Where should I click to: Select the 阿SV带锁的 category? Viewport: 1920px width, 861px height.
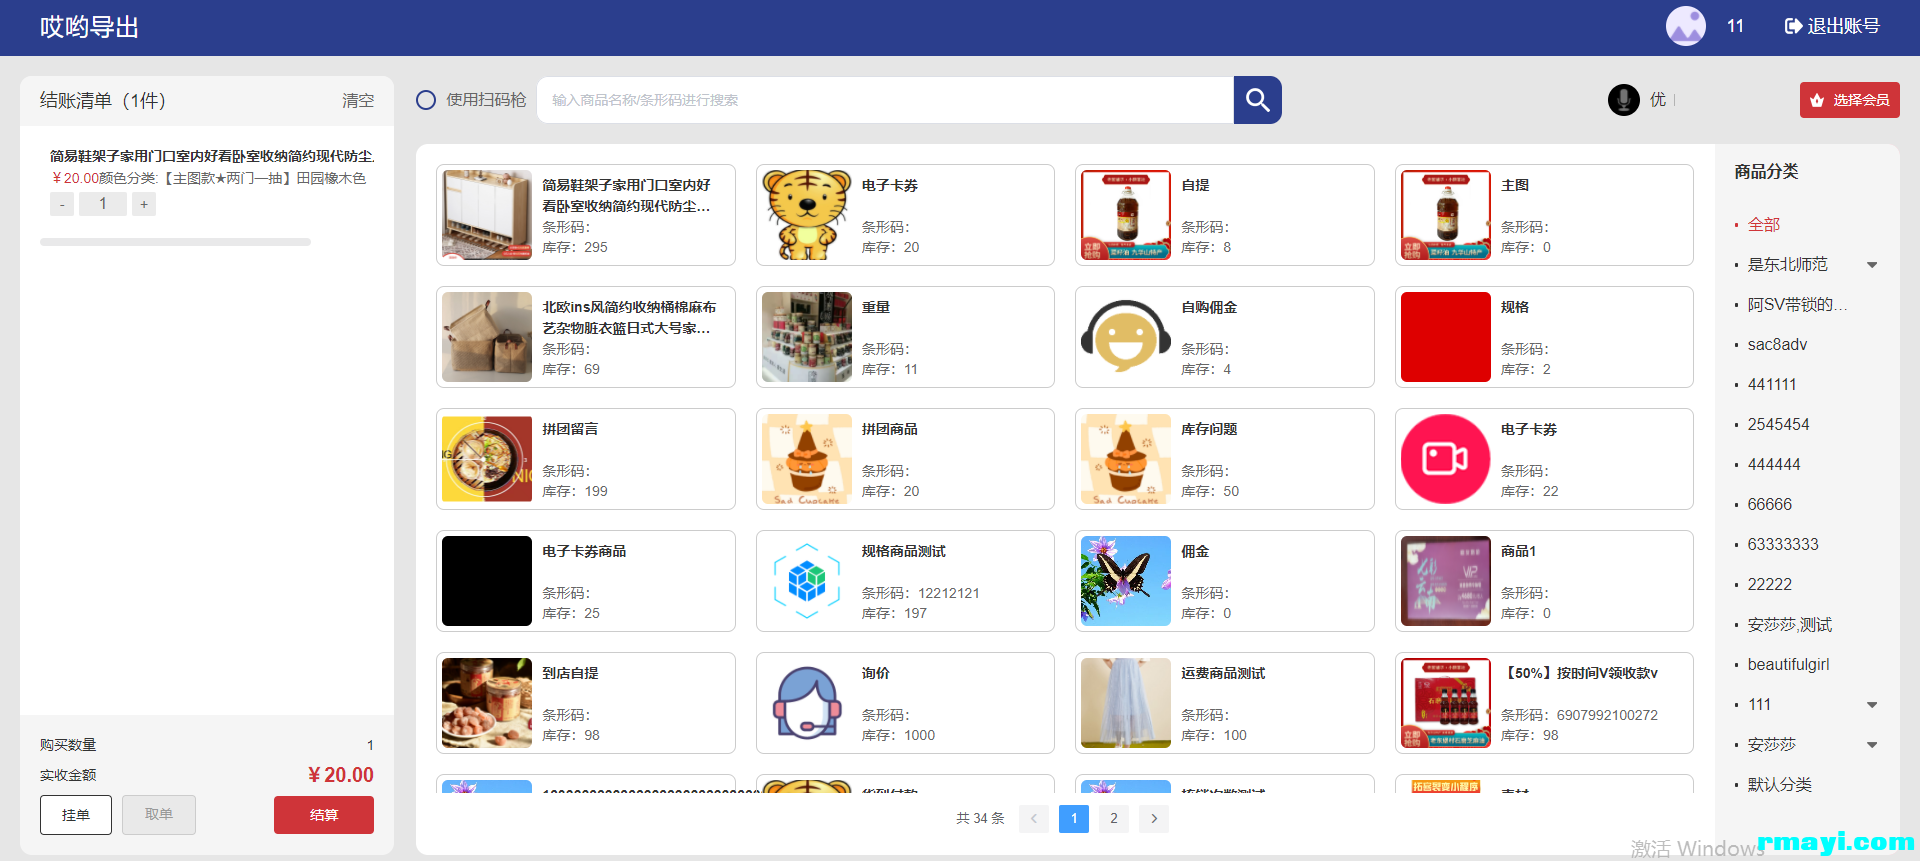click(x=1797, y=305)
